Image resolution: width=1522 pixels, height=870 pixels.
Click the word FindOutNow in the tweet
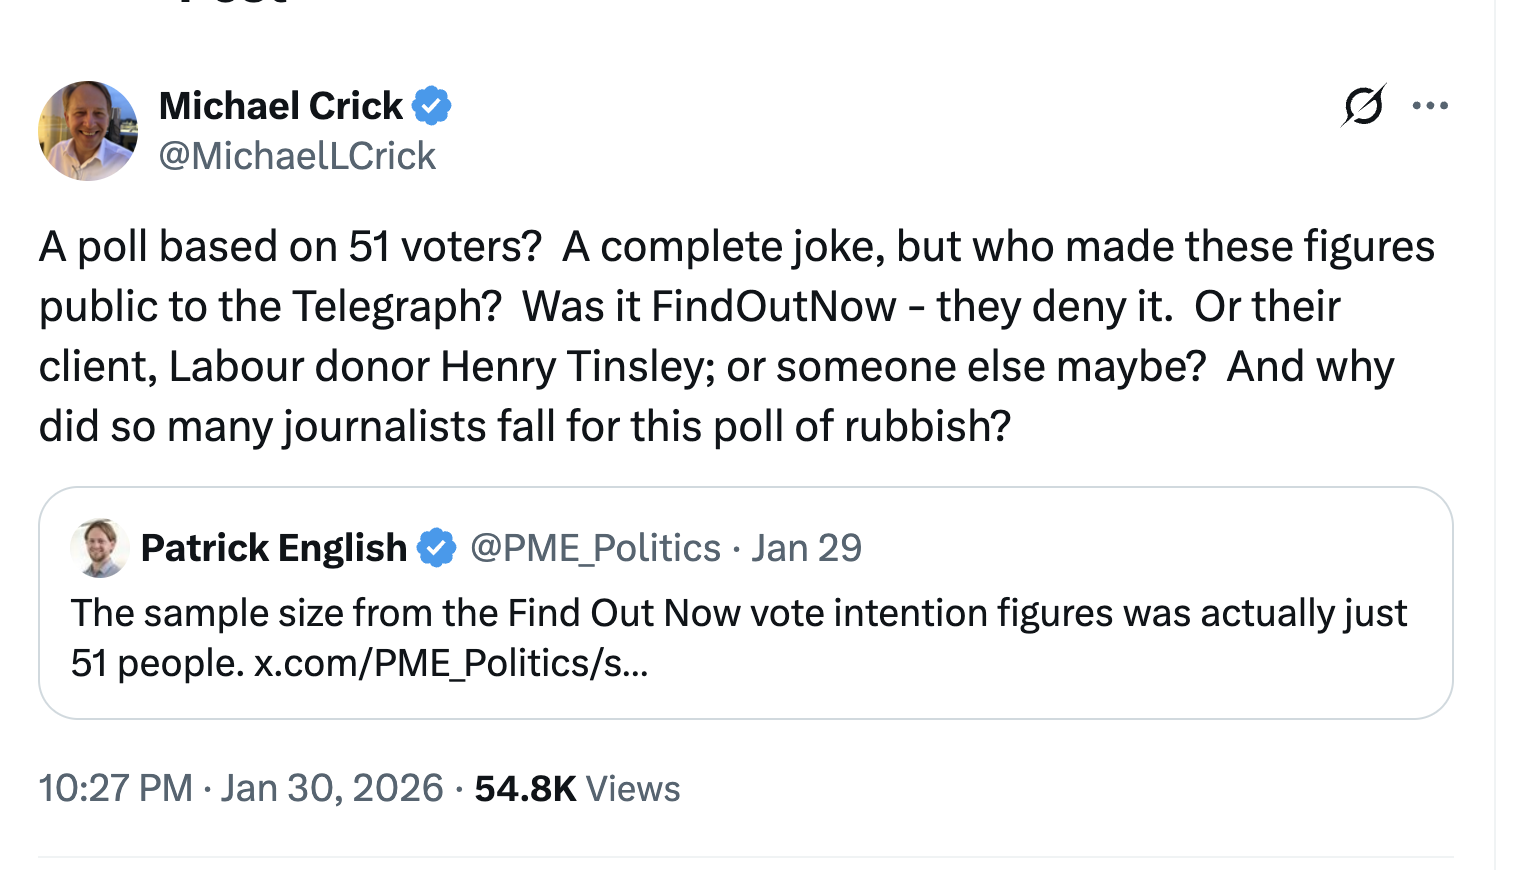tap(773, 307)
